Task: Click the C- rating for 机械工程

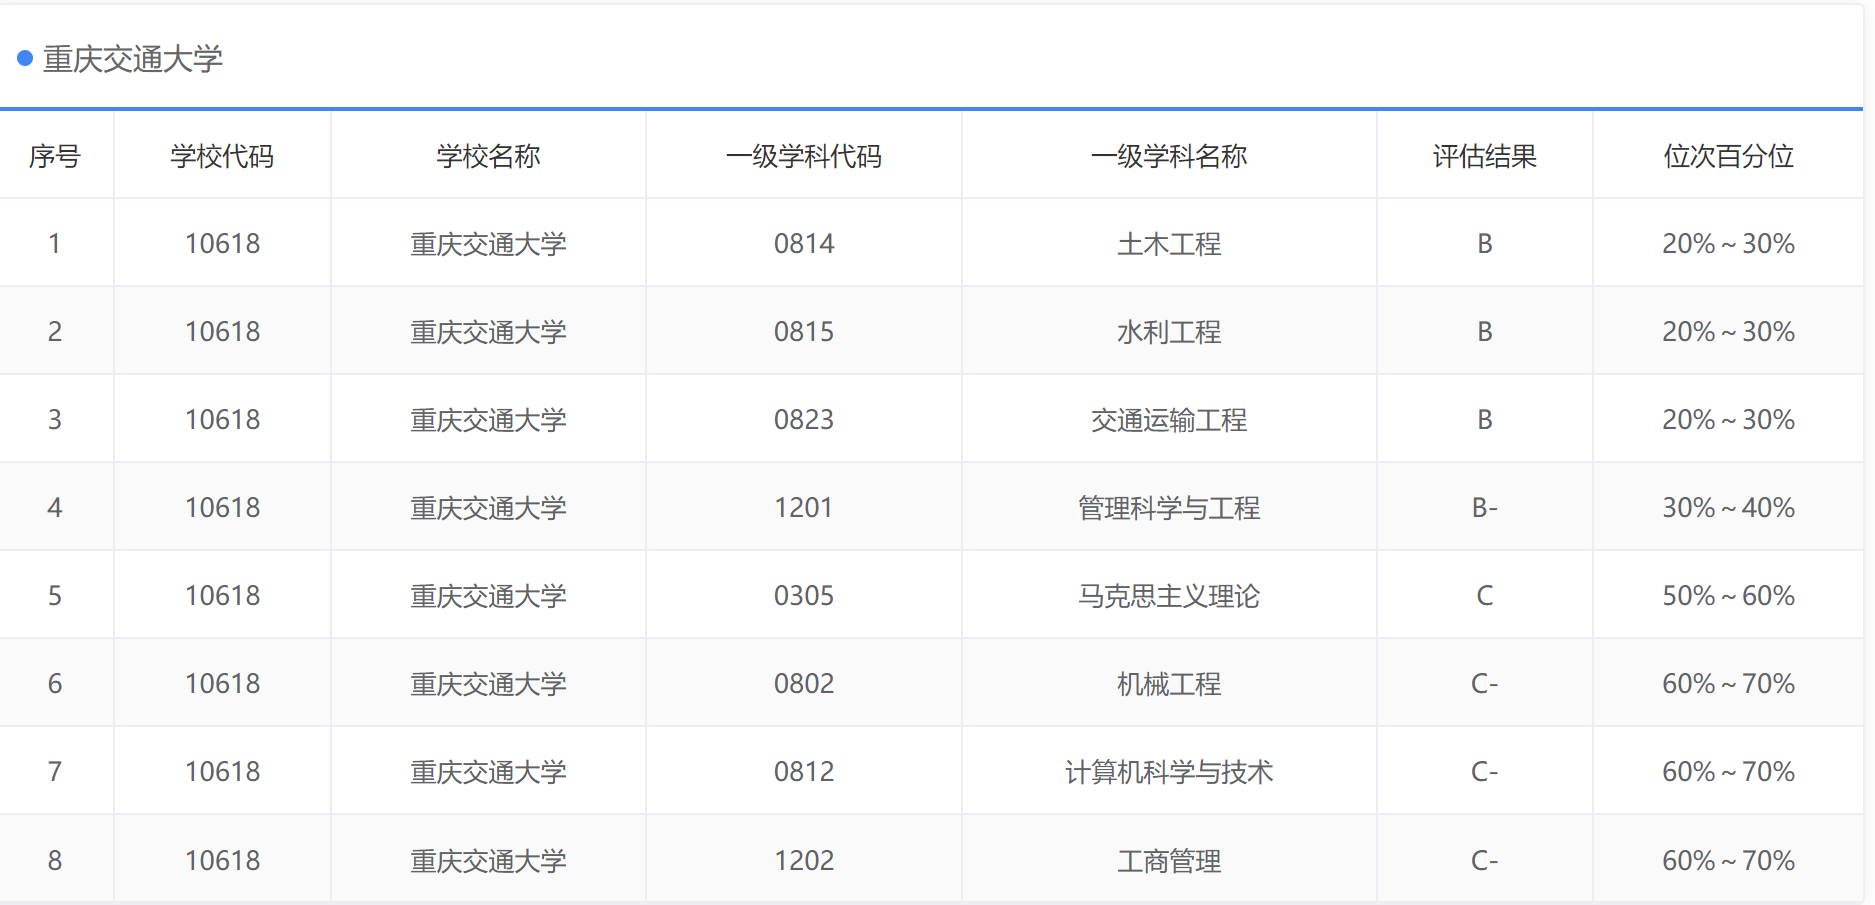Action: click(1484, 683)
